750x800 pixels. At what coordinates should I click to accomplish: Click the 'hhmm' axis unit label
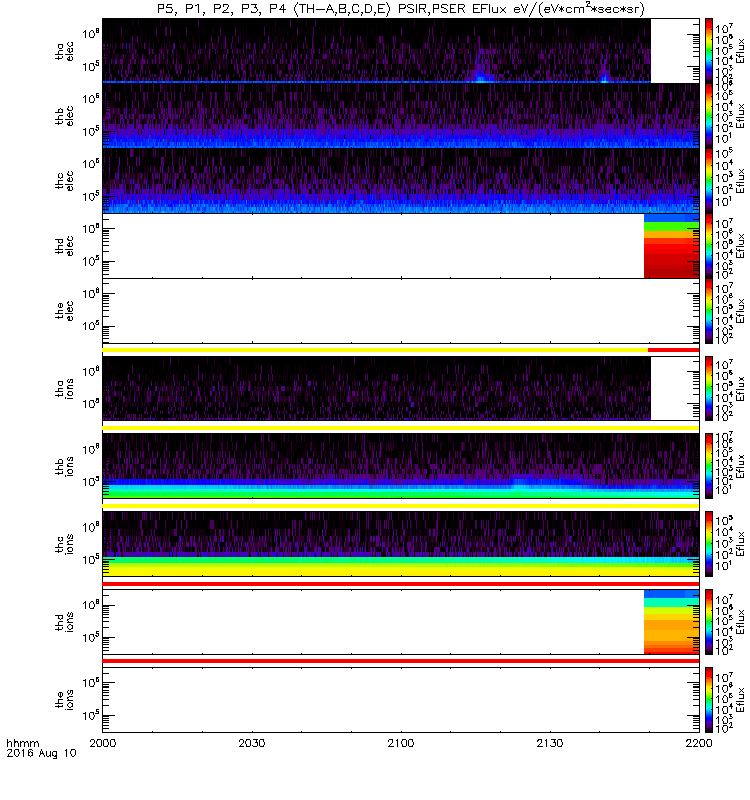22,743
